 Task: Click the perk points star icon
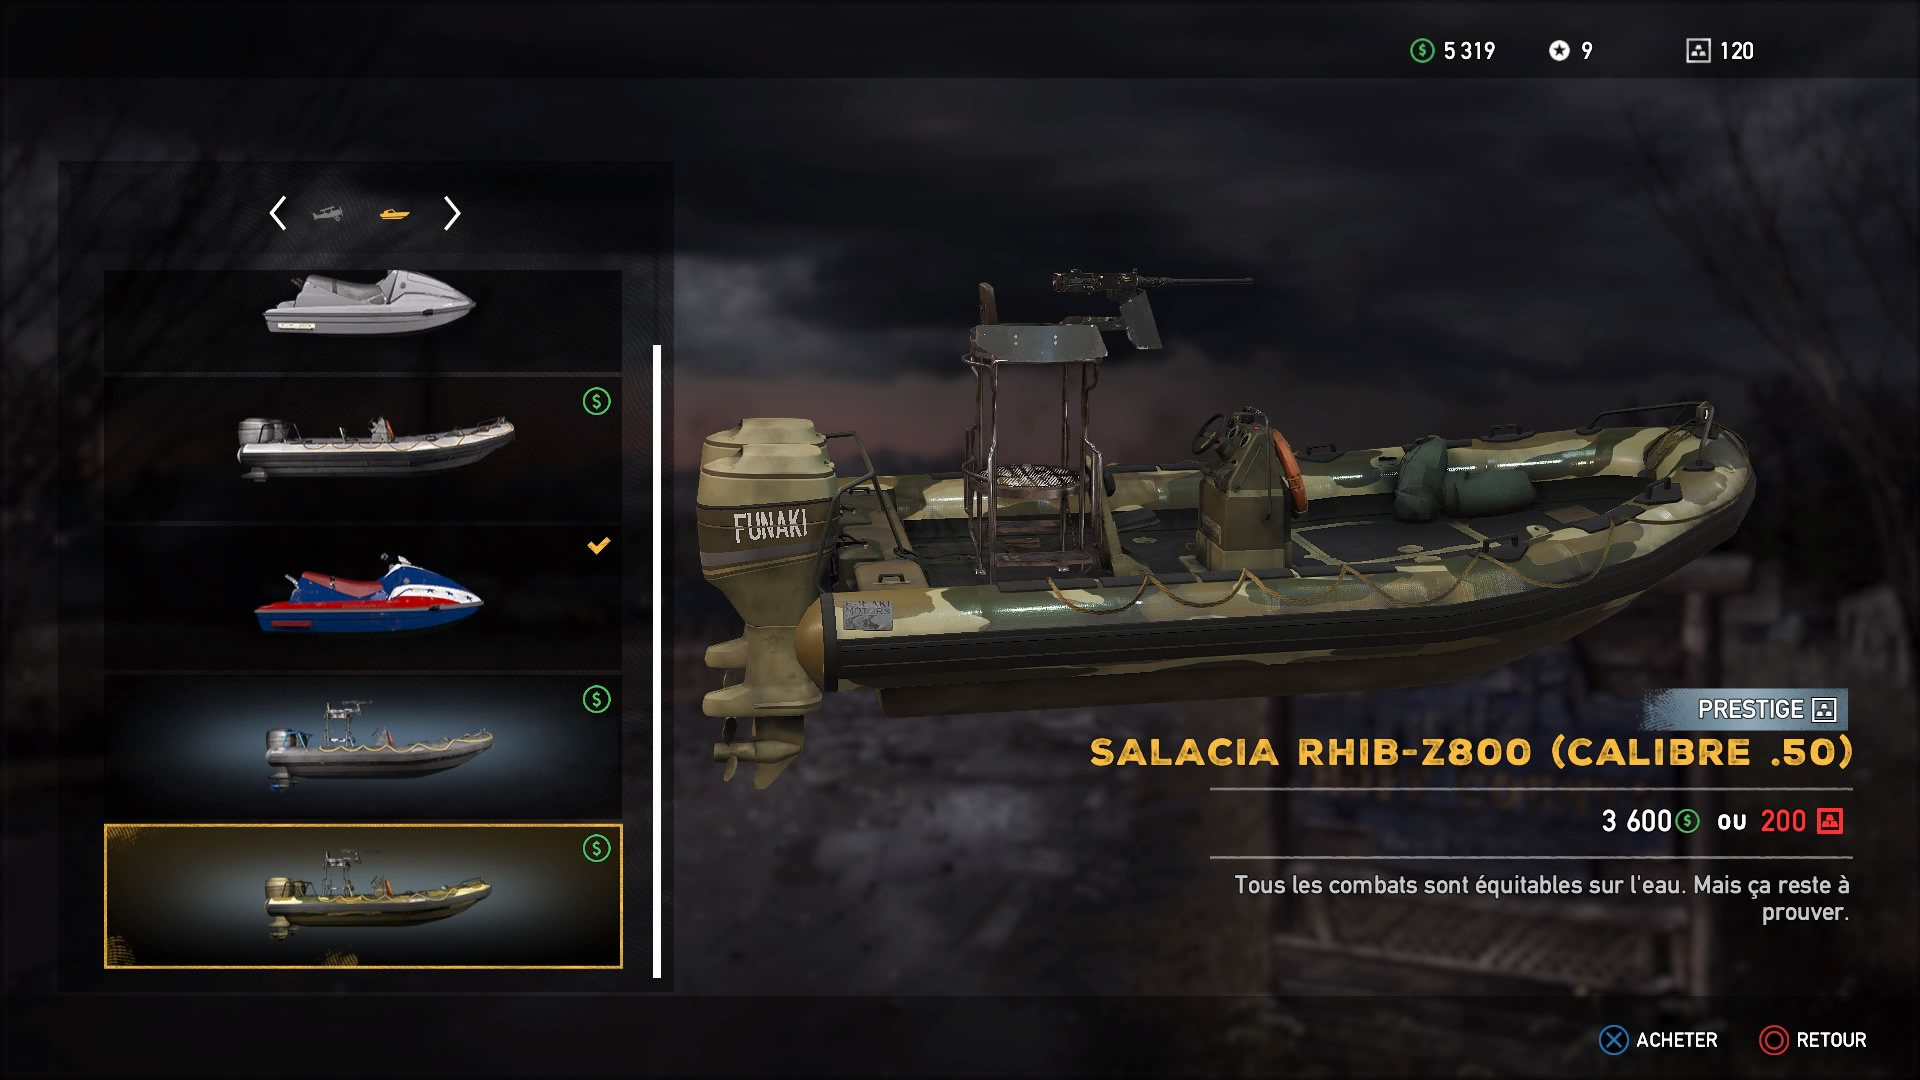(1559, 51)
